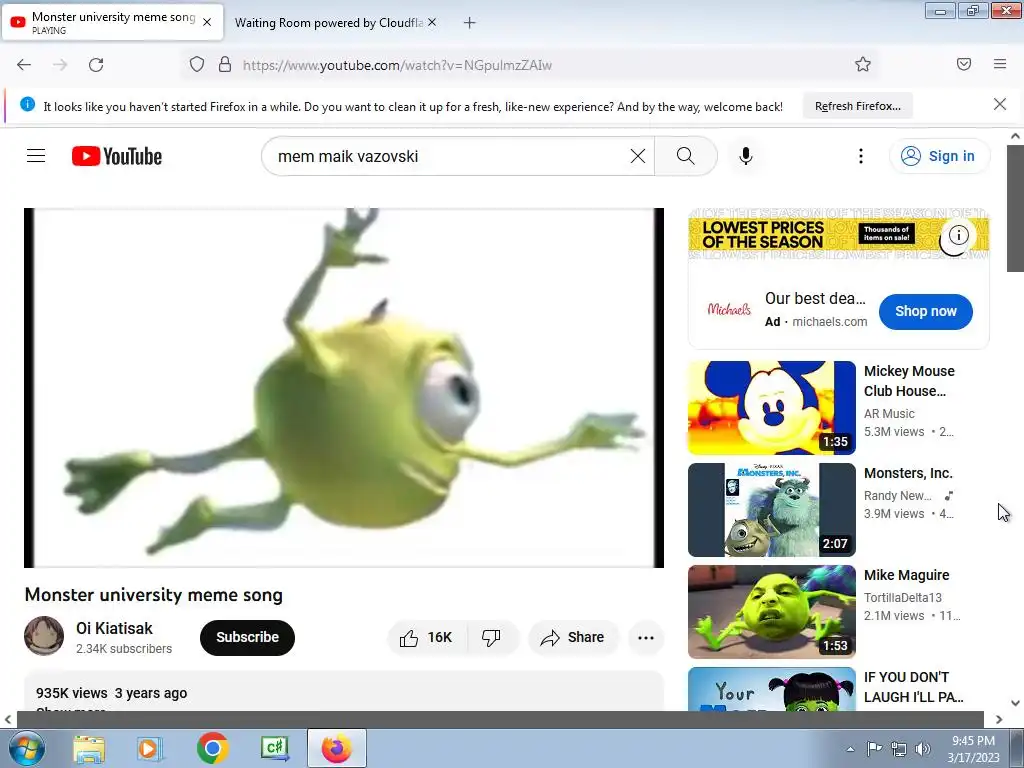Click the TortillaDelta13 channel name
1024x768 pixels.
pyautogui.click(x=903, y=598)
